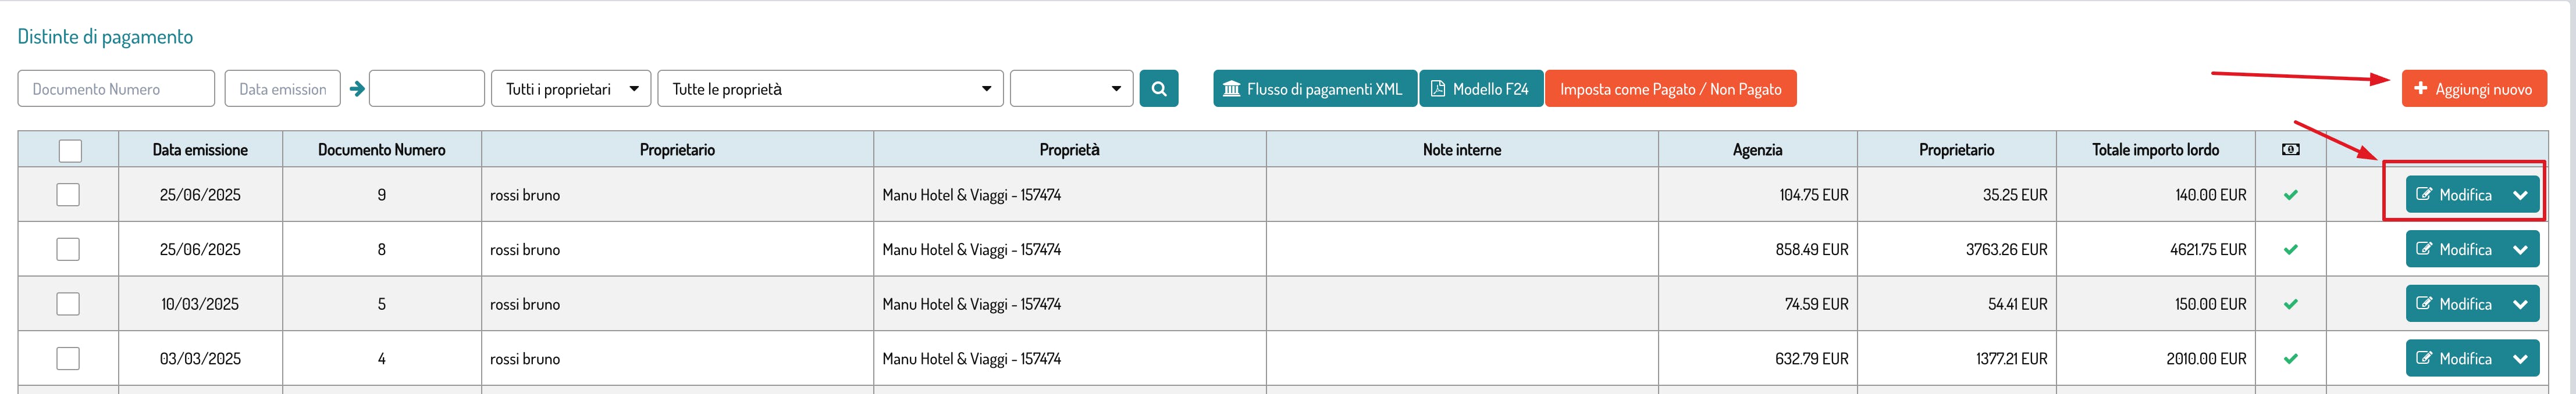The width and height of the screenshot is (2576, 394).
Task: Click the 'Proprietà' column header
Action: click(x=1069, y=149)
